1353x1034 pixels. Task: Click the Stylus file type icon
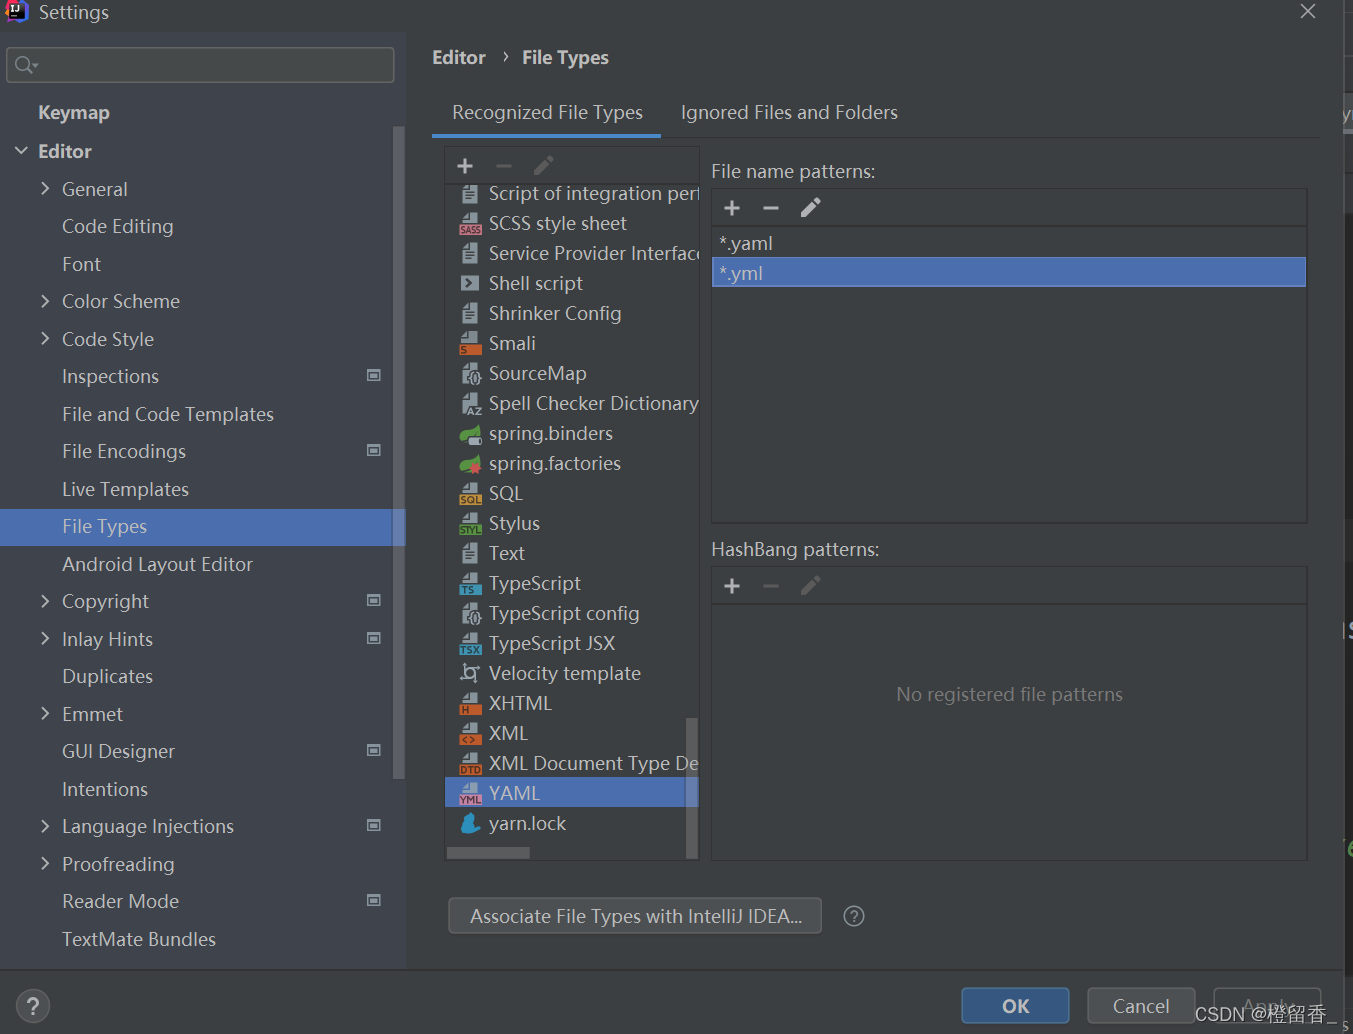coord(470,524)
